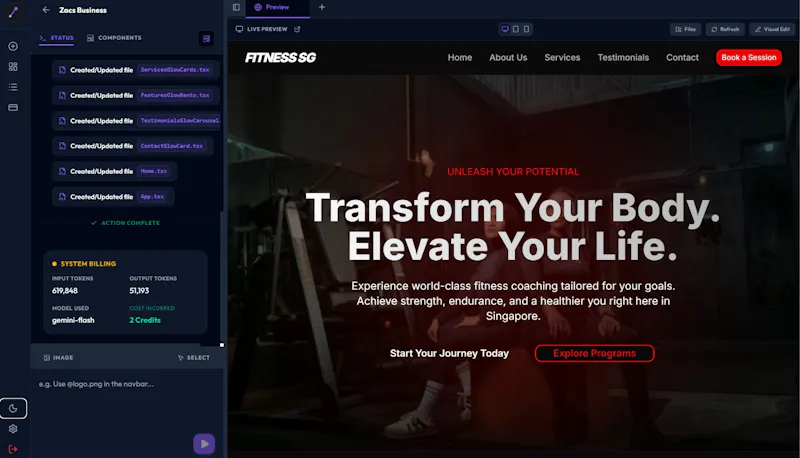
Task: Select the Preview tab
Action: coord(278,8)
